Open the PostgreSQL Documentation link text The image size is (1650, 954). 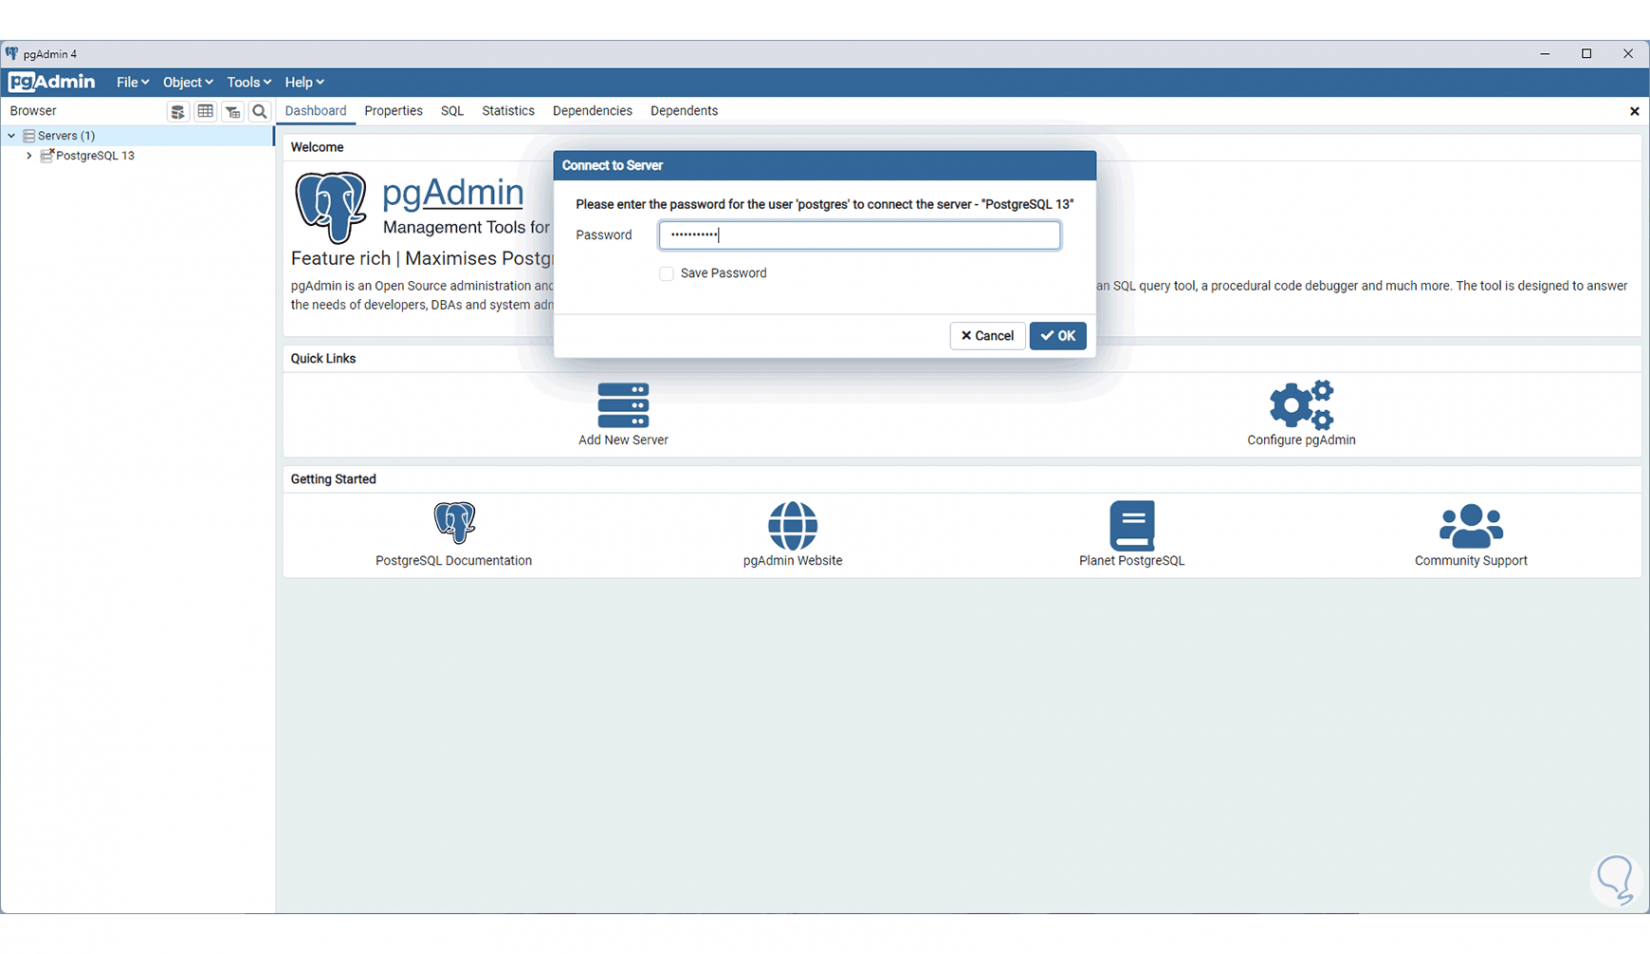click(x=454, y=561)
